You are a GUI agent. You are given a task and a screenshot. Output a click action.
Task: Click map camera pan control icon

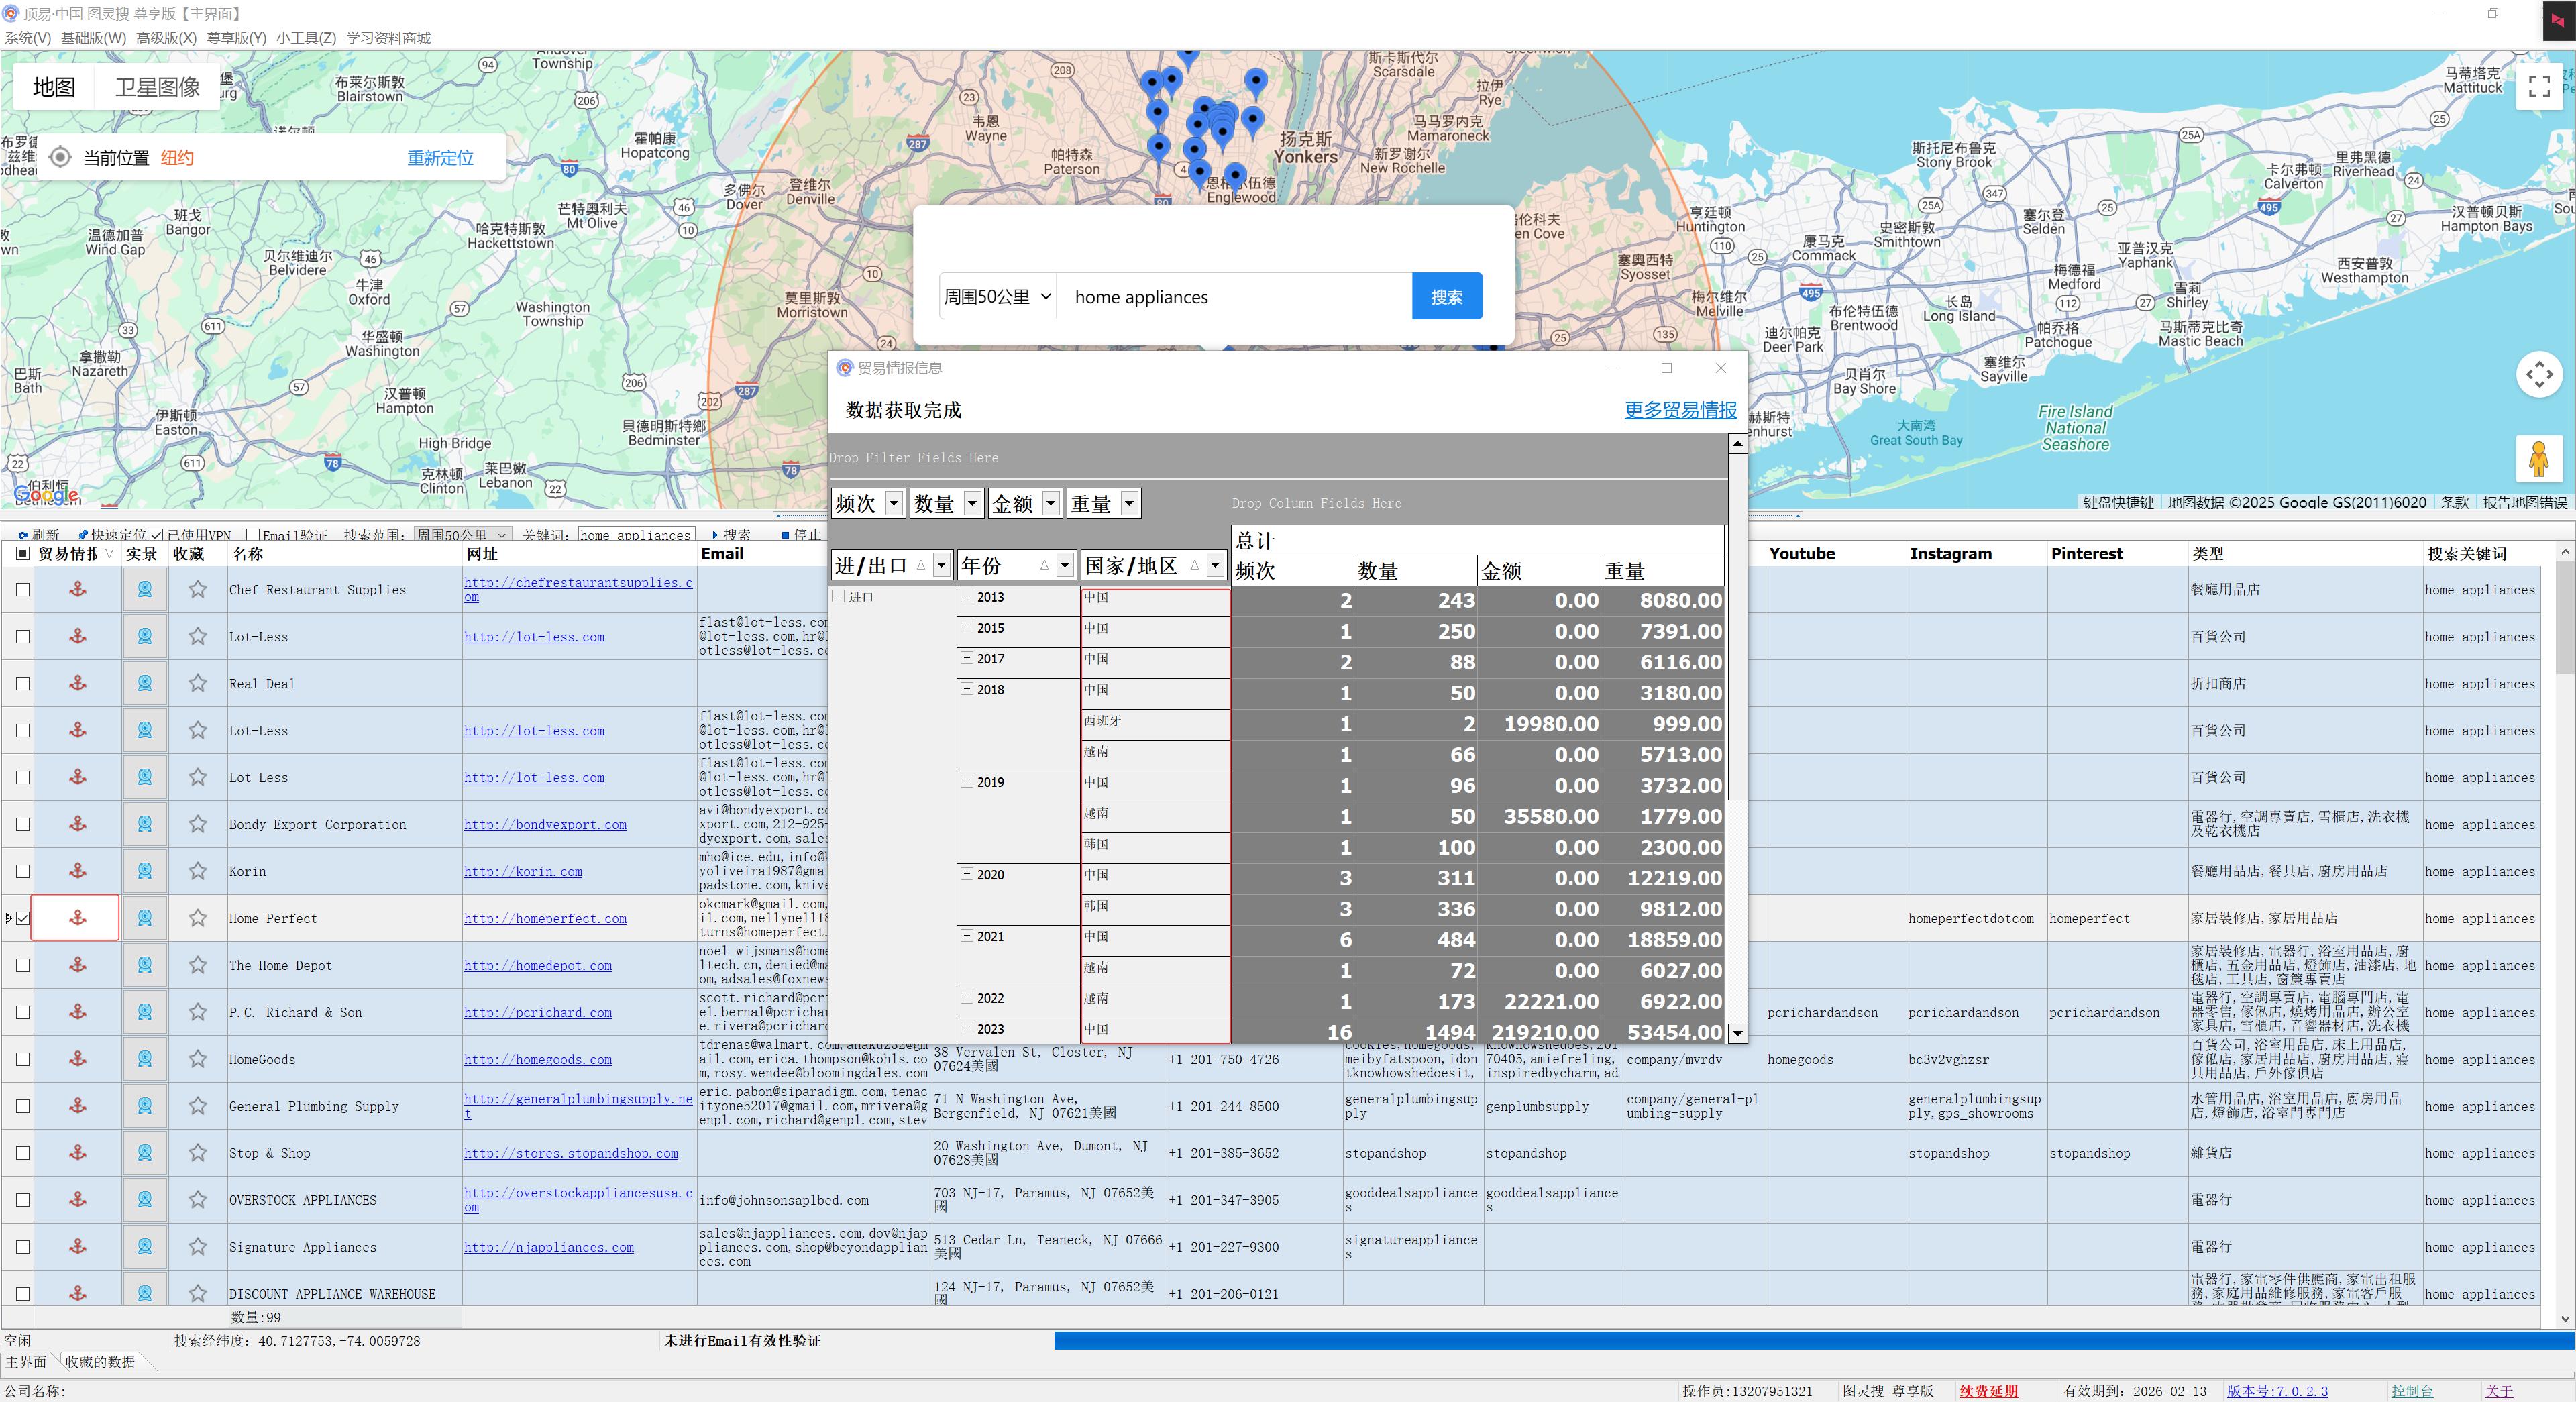[2538, 375]
